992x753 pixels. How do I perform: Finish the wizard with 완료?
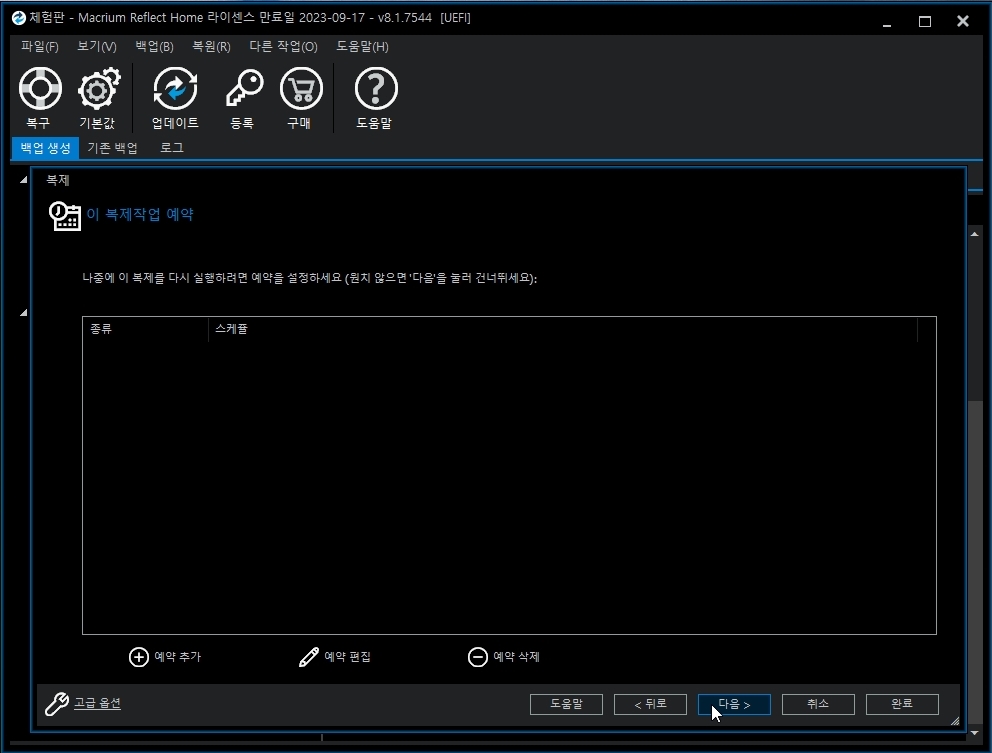(902, 704)
